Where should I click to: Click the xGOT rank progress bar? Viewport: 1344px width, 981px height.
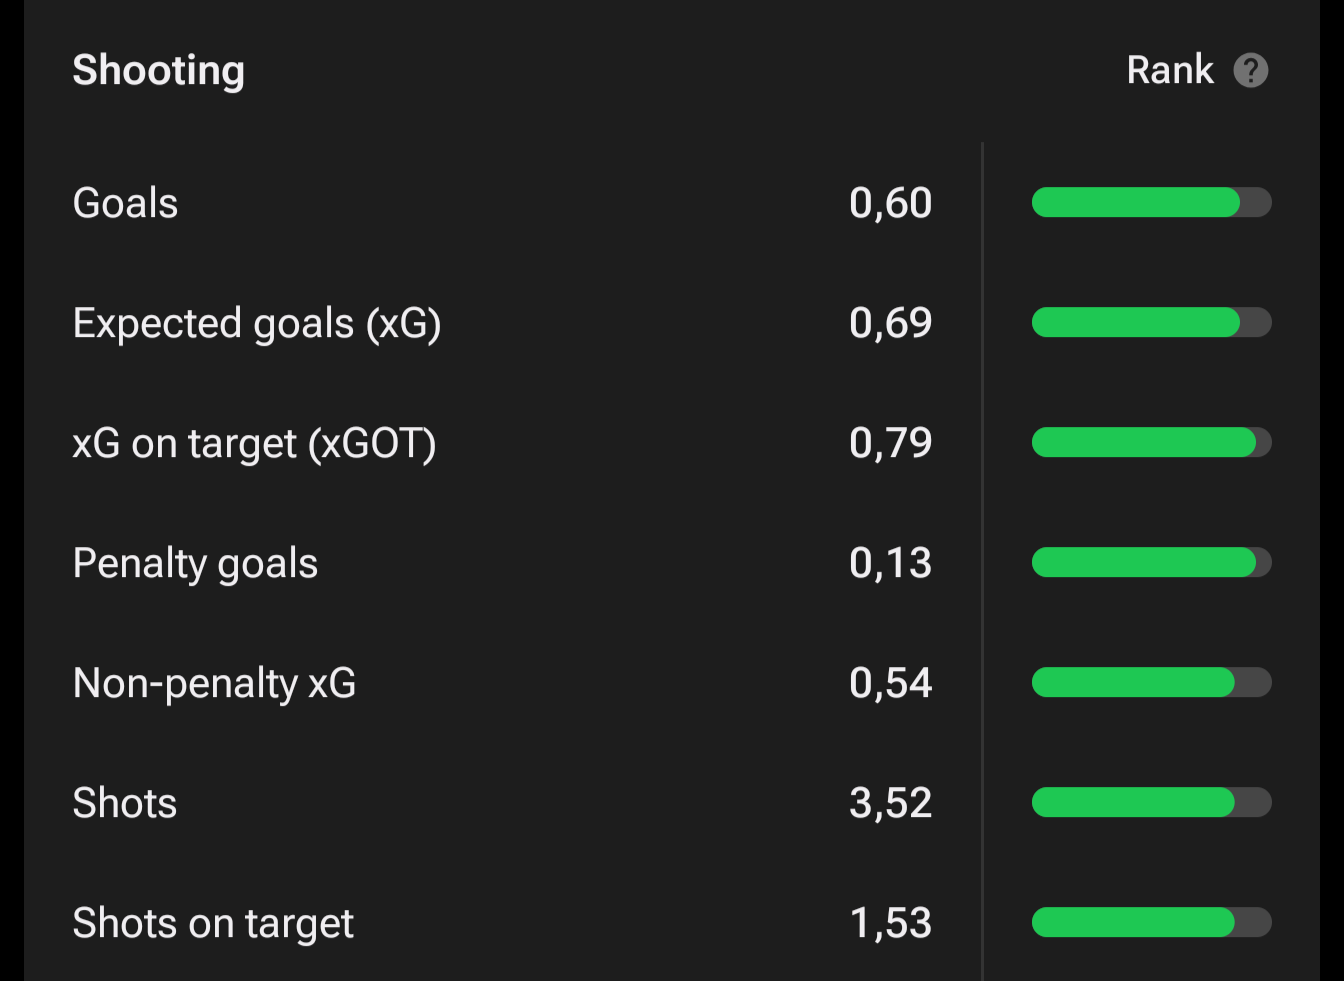pyautogui.click(x=1151, y=443)
